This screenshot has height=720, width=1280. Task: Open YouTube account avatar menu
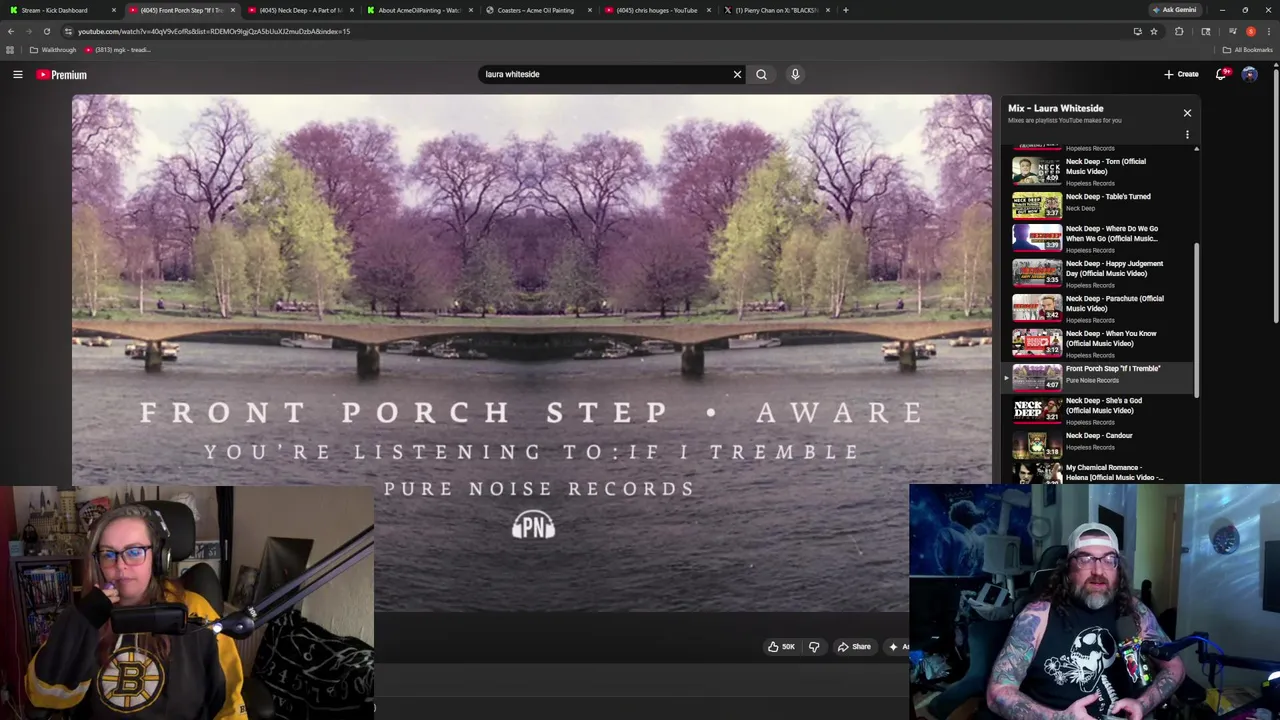(x=1249, y=74)
